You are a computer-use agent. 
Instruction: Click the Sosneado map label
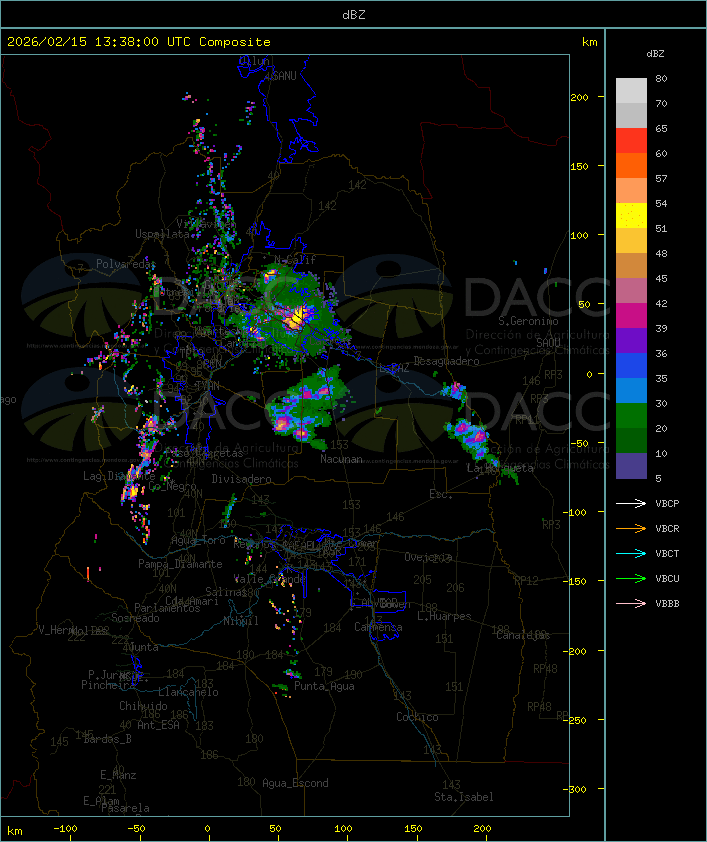[135, 618]
